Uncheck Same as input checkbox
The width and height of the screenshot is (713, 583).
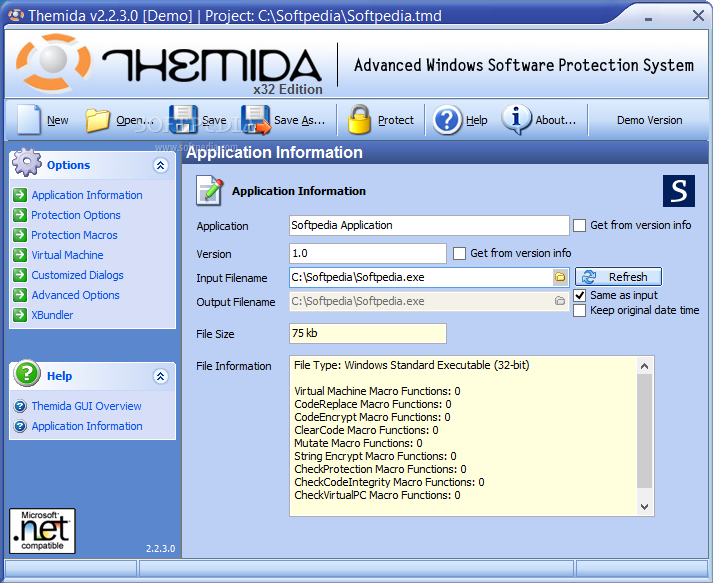579,295
